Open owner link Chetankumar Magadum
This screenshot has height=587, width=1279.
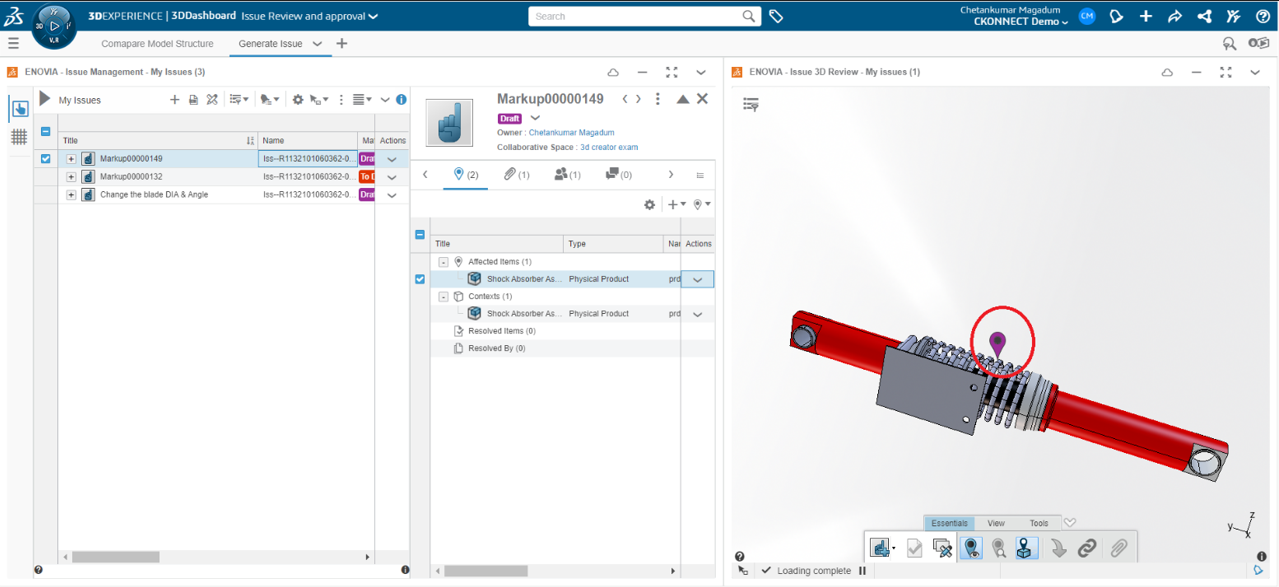click(x=572, y=132)
